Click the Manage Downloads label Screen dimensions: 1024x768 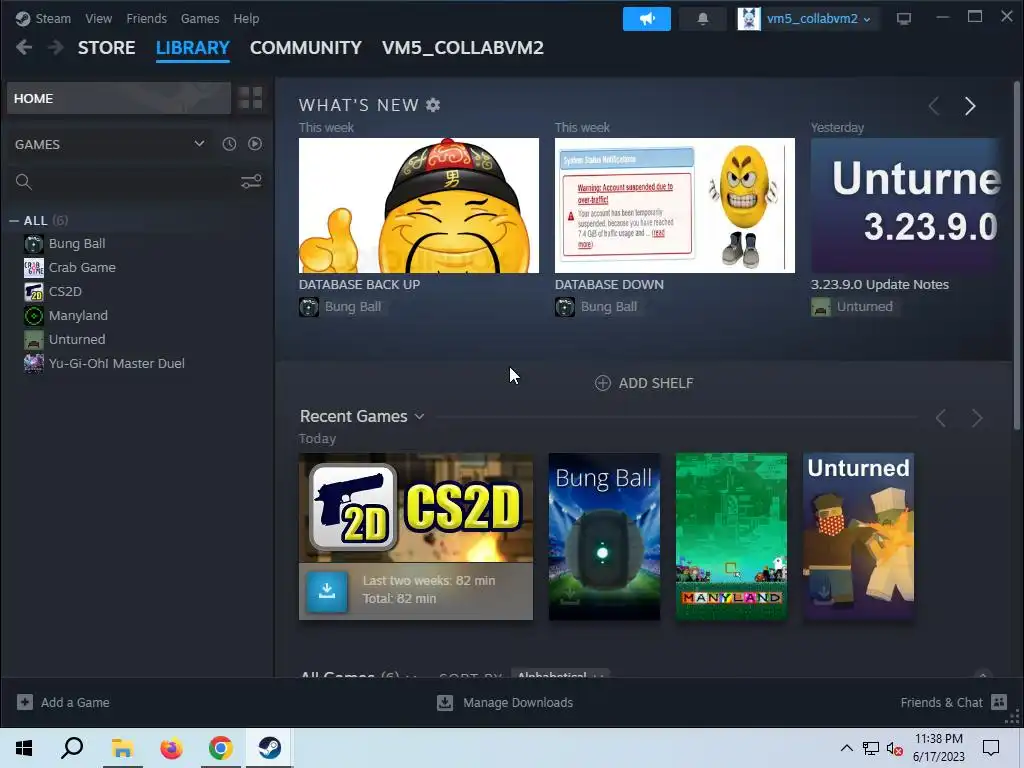pyautogui.click(x=518, y=703)
